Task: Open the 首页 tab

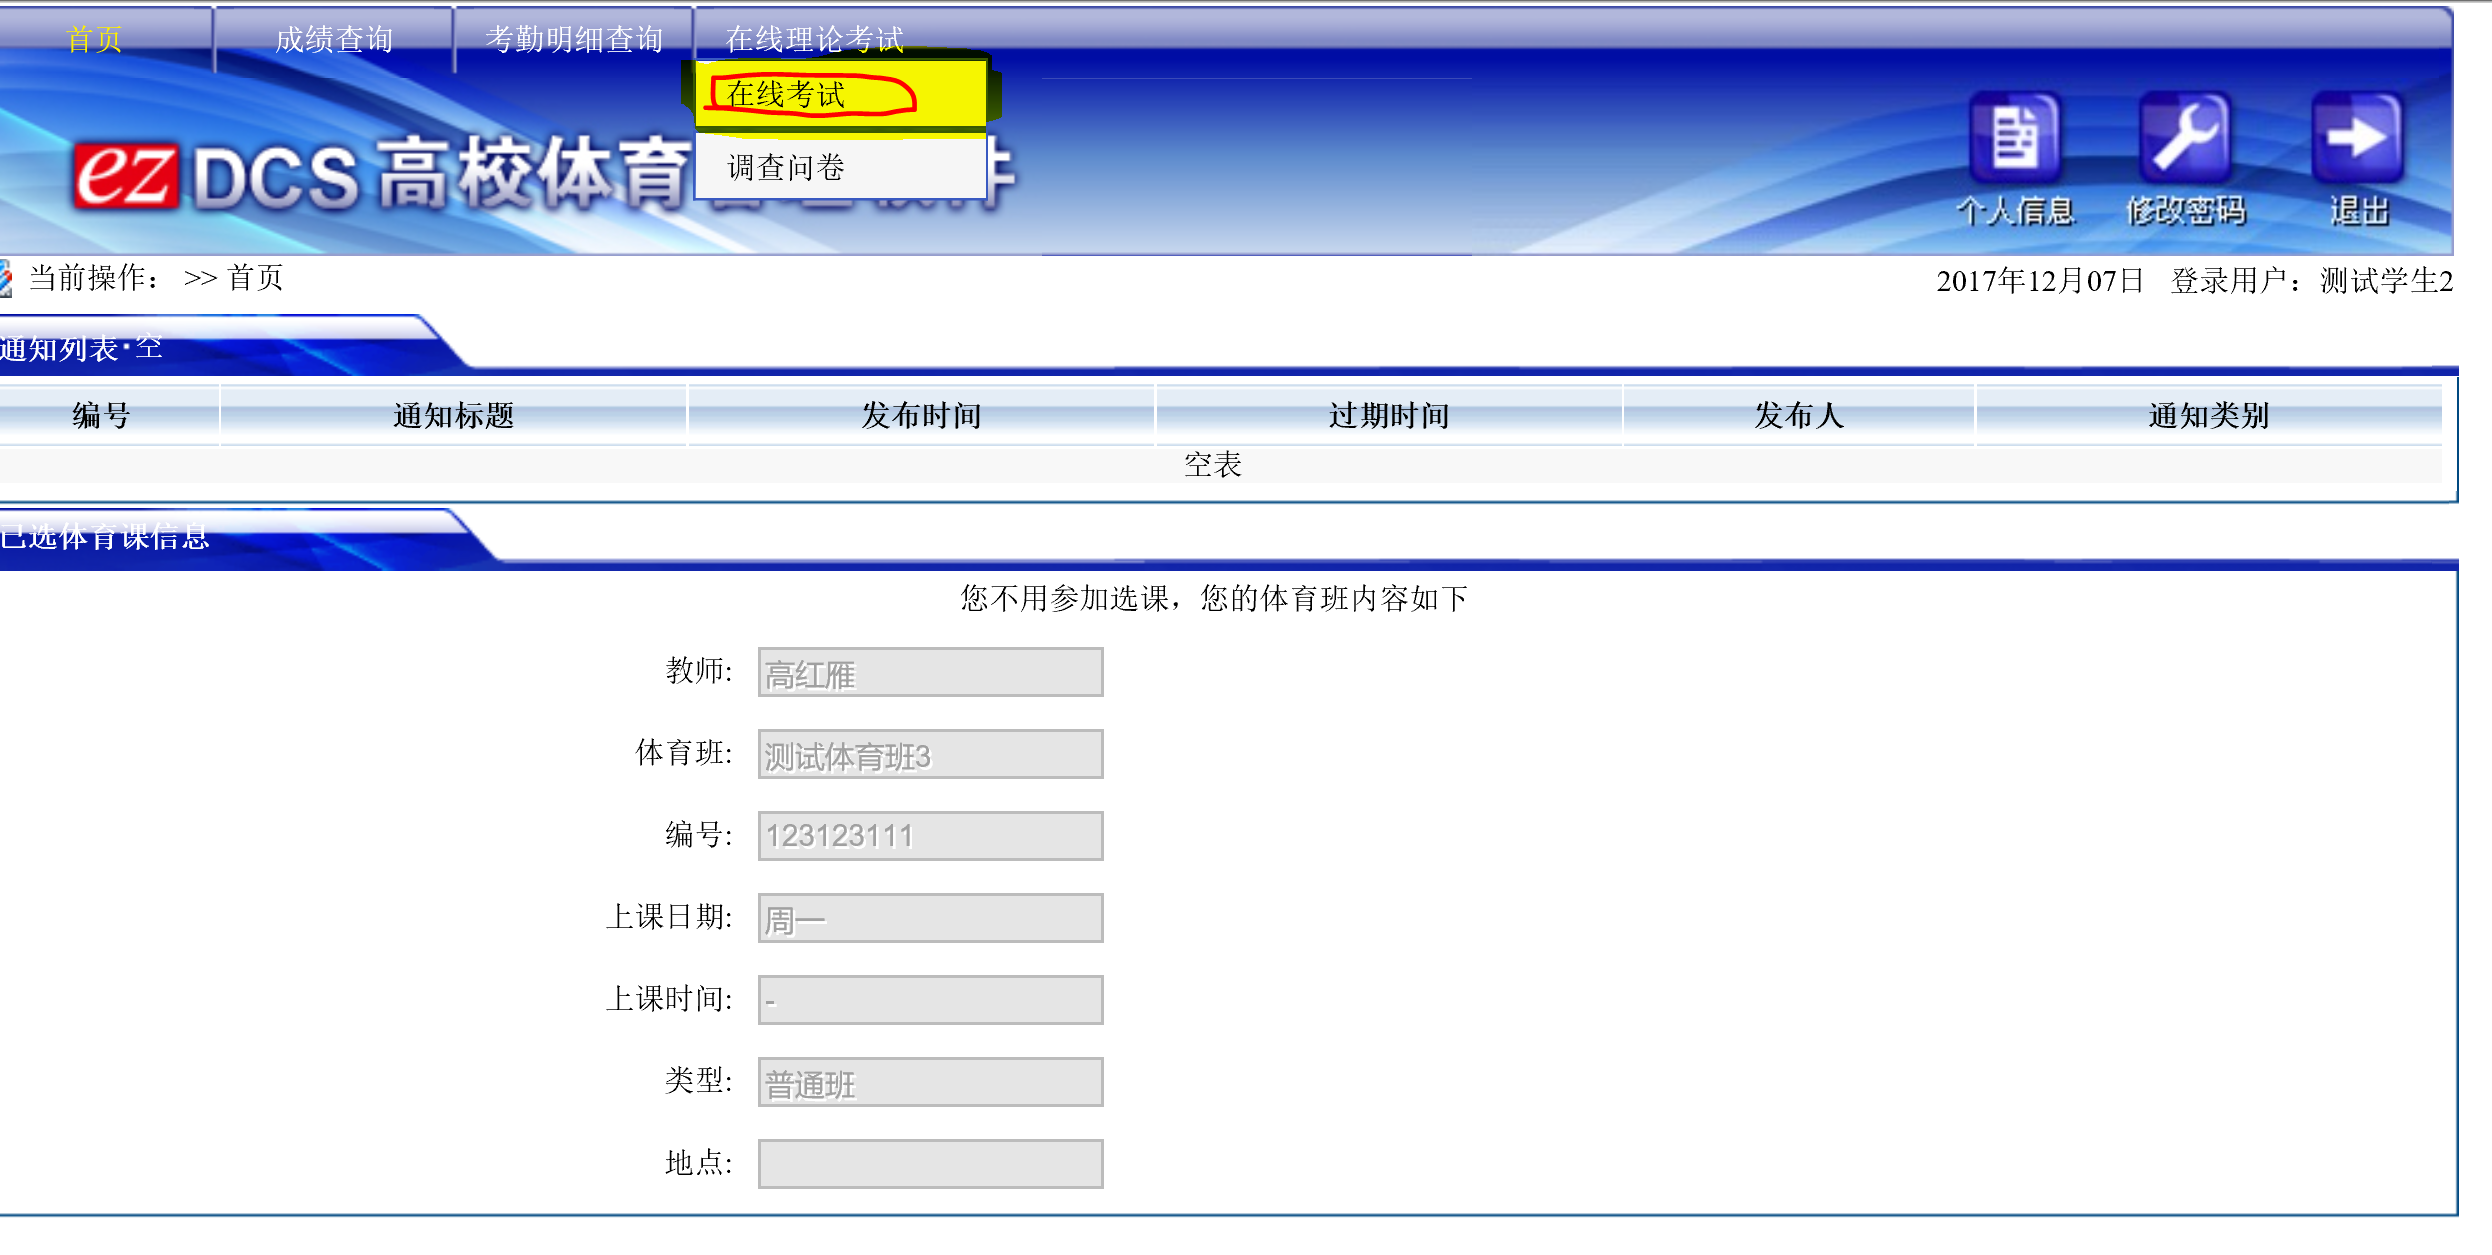Action: [x=94, y=39]
